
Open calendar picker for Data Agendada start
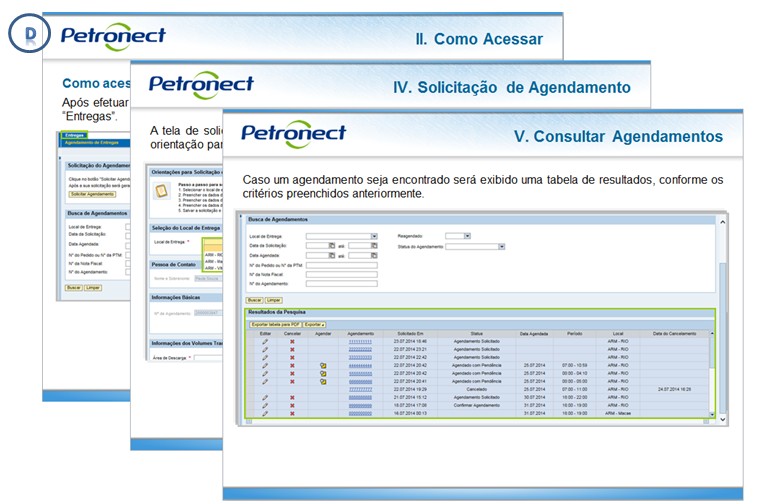[x=332, y=256]
